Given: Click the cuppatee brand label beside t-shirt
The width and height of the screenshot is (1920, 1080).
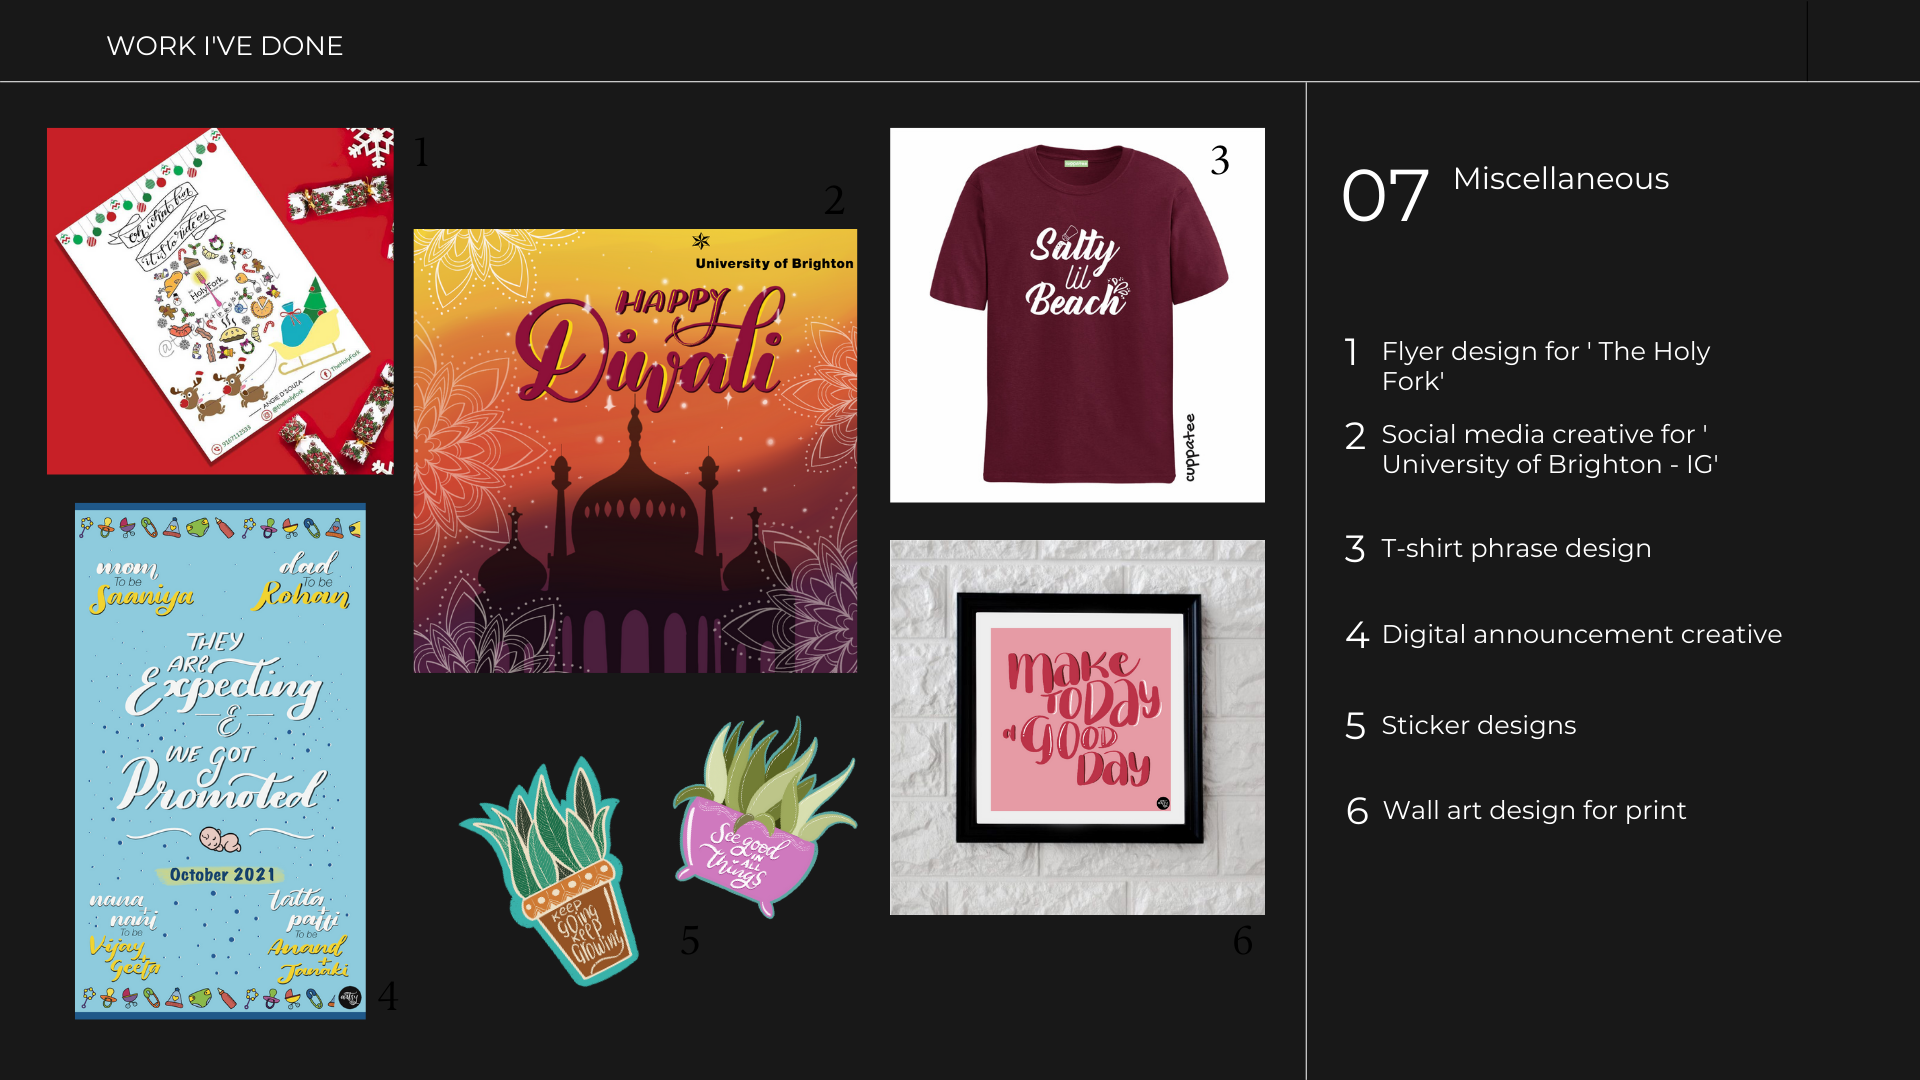Looking at the screenshot, I should point(1190,448).
